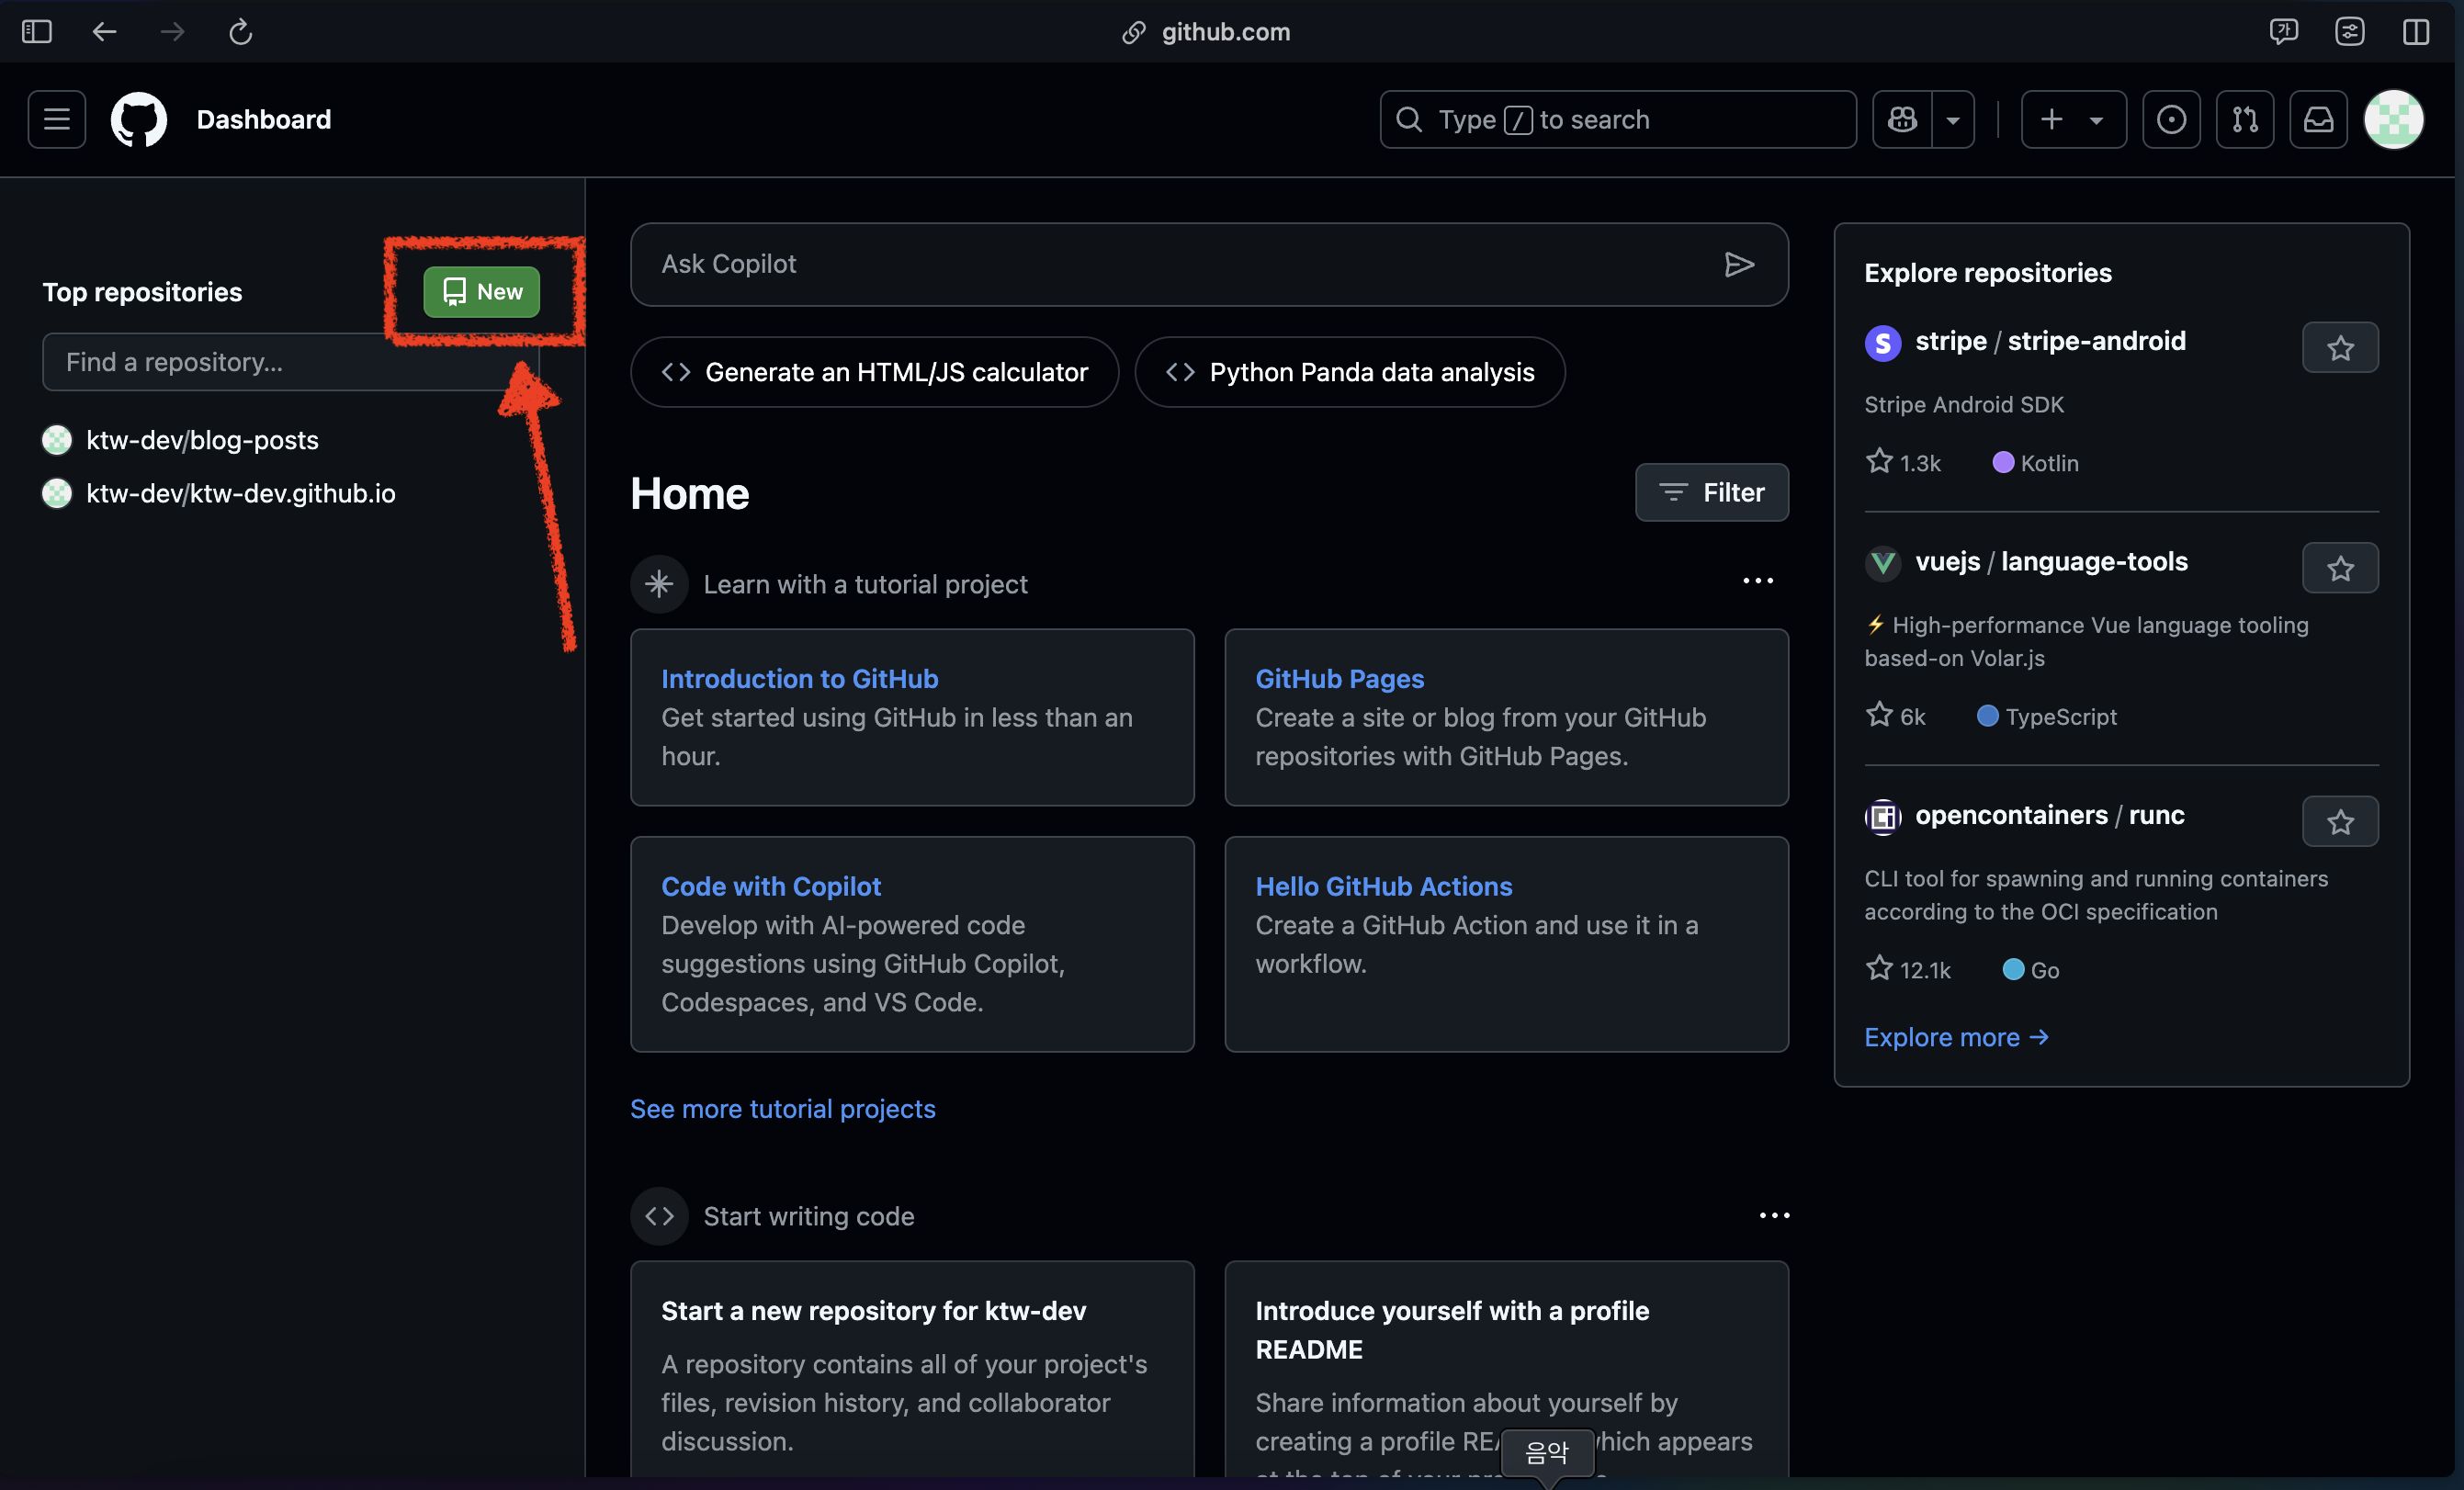Open Introduction to GitHub tutorial

pos(799,678)
